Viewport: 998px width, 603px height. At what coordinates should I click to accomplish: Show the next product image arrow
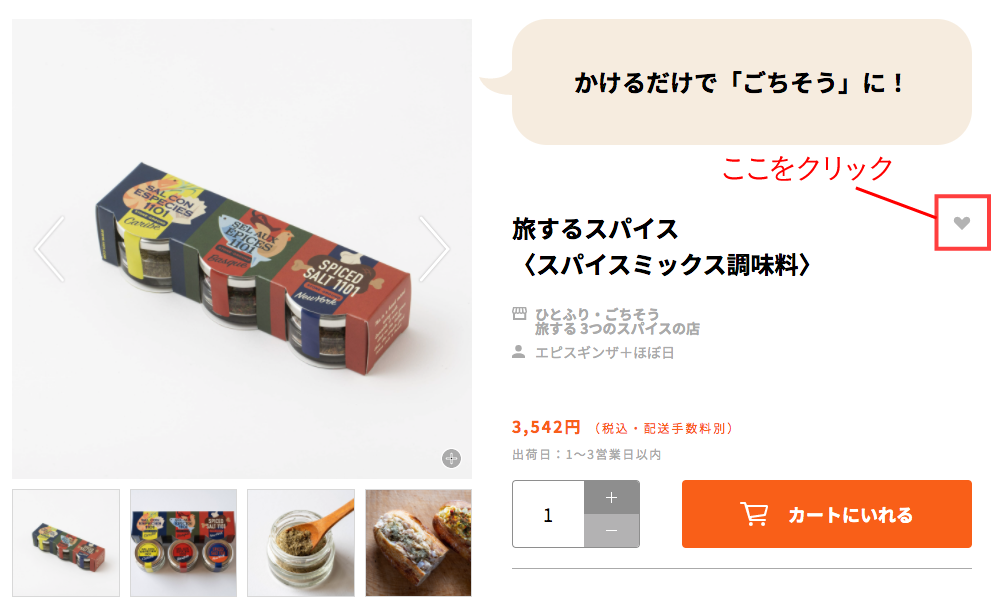click(x=434, y=248)
